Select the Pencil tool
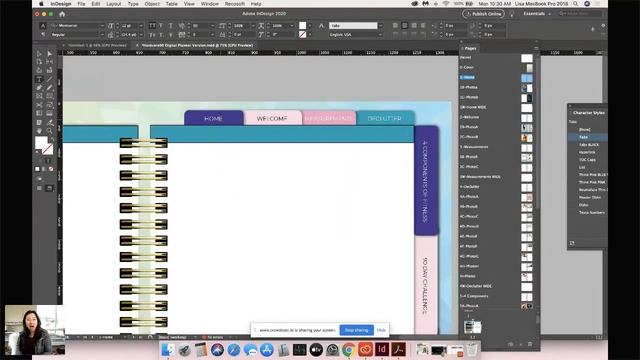640x360 pixels. (49, 87)
